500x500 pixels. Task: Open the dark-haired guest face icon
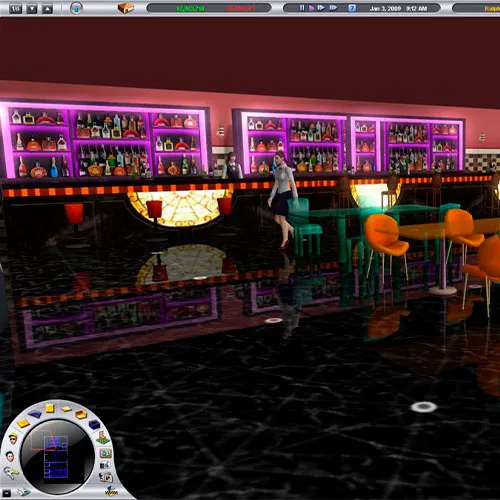pos(10,456)
